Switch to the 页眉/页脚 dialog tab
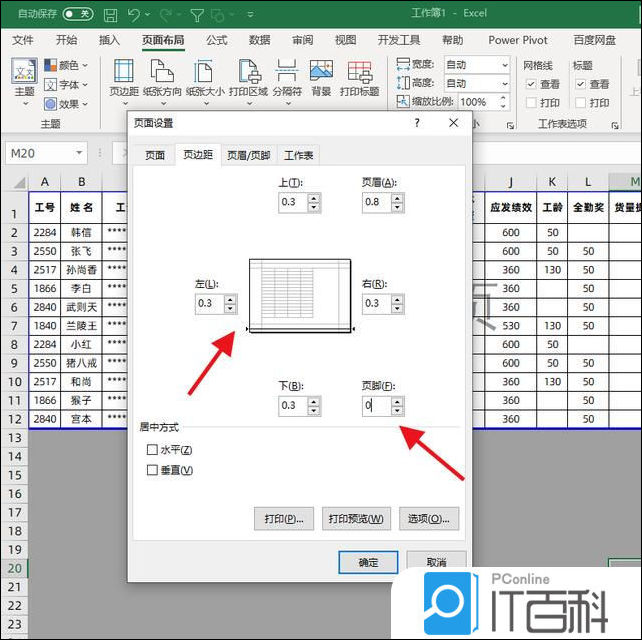The height and width of the screenshot is (640, 642). [x=248, y=156]
